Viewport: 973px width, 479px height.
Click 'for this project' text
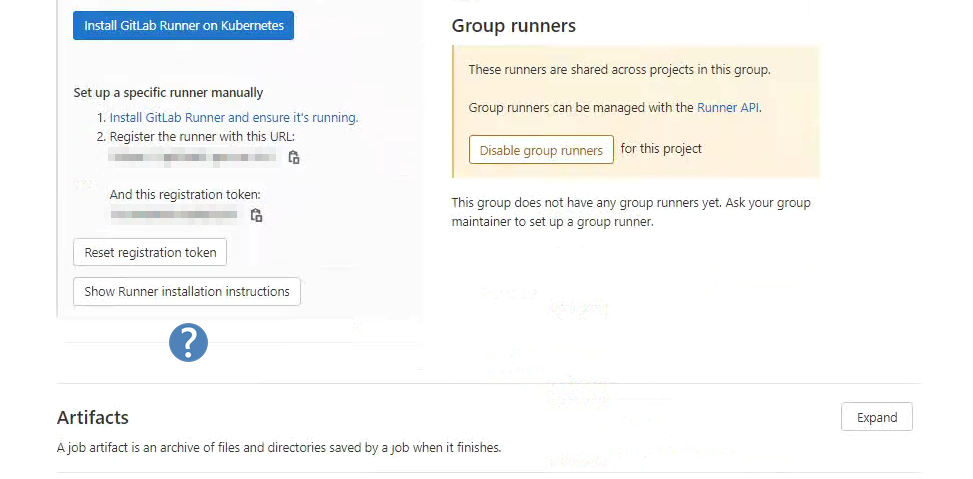pos(661,149)
